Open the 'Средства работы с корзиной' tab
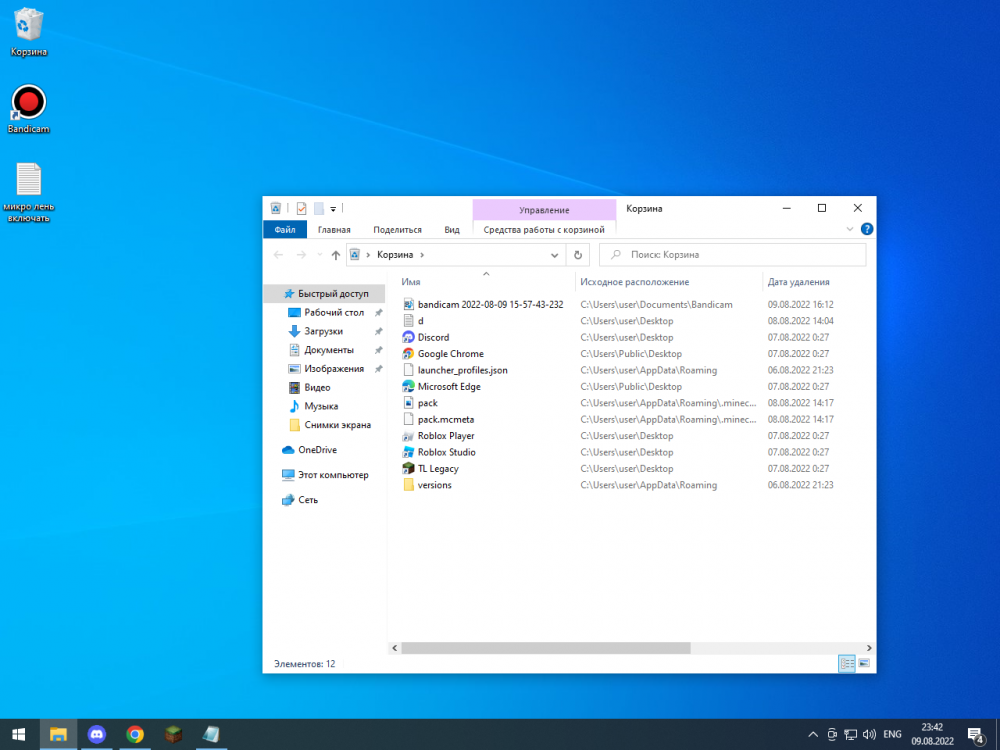1000x750 pixels. pos(544,230)
